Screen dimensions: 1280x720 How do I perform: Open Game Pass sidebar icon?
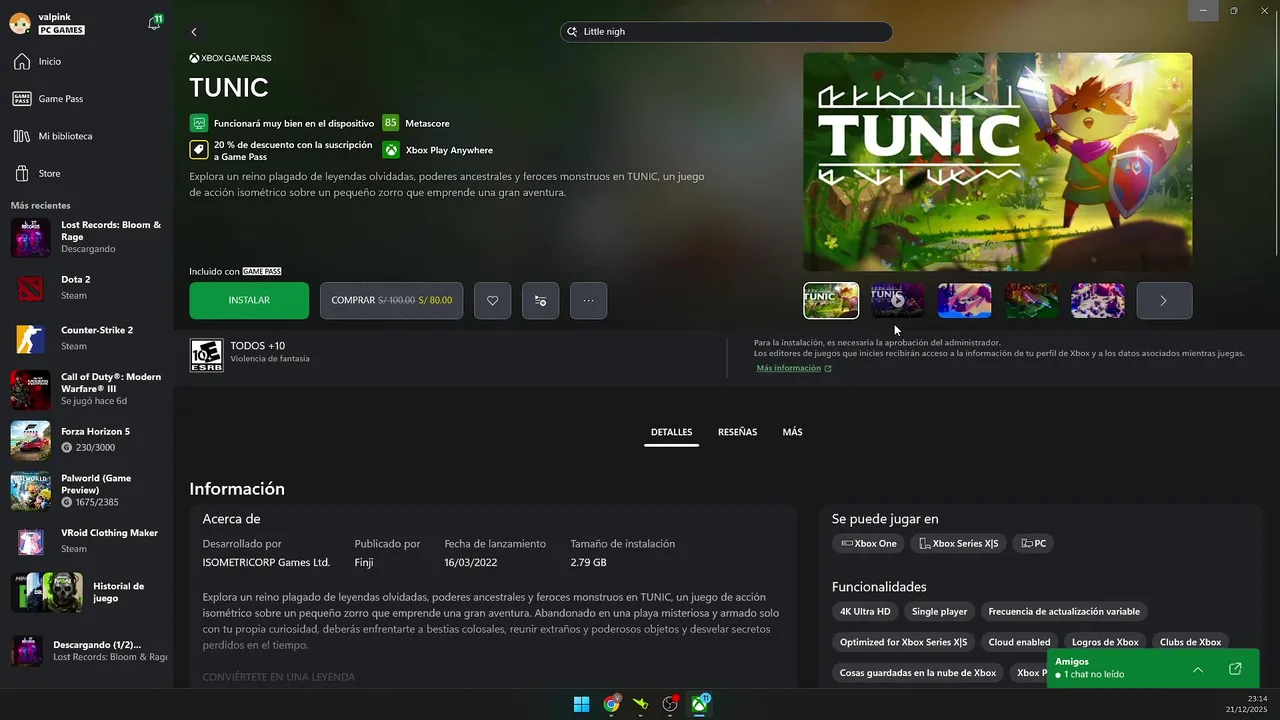[x=21, y=99]
